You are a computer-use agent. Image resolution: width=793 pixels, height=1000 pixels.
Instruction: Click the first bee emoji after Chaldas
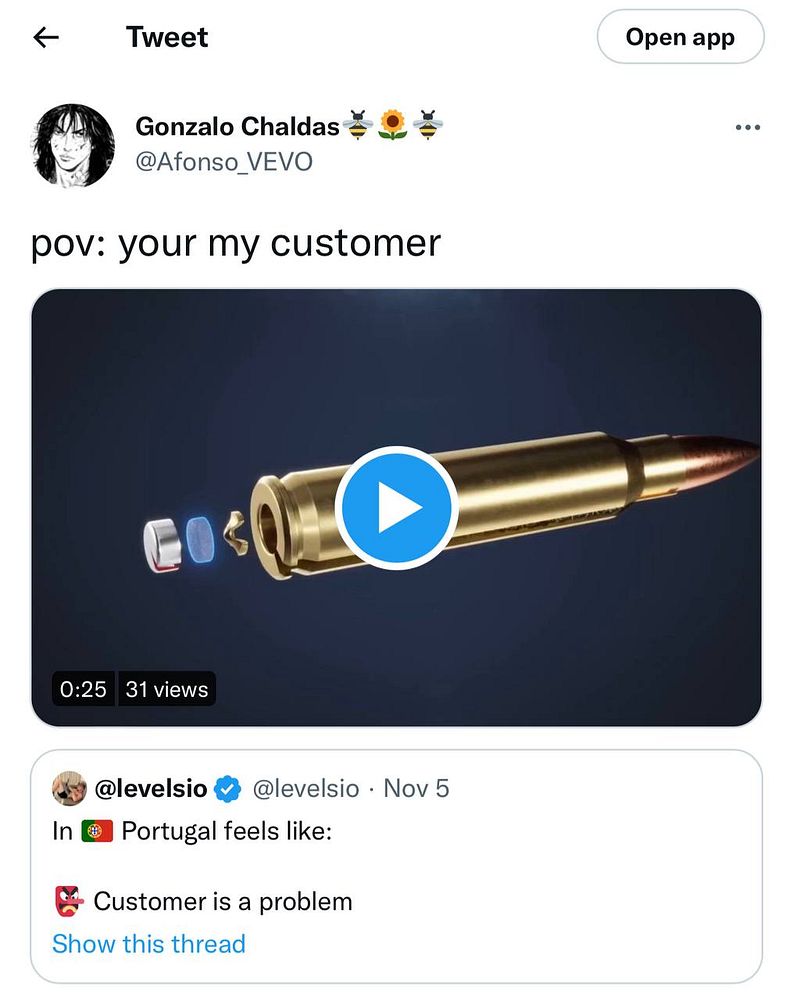click(358, 125)
